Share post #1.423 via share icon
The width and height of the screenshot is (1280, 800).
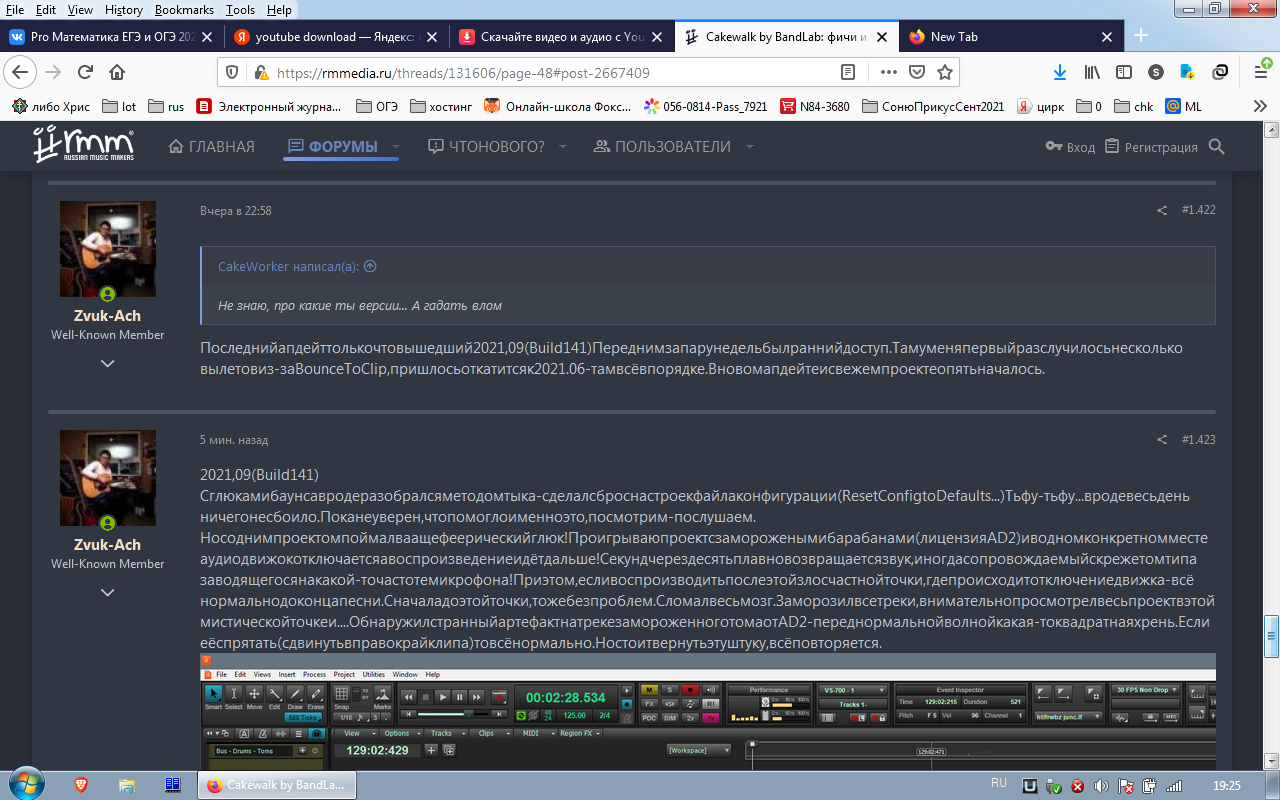1162,440
